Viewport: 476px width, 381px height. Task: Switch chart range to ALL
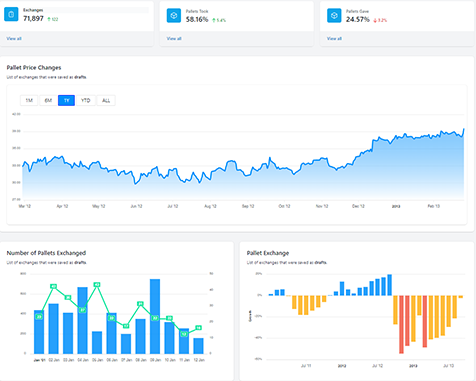click(x=106, y=100)
